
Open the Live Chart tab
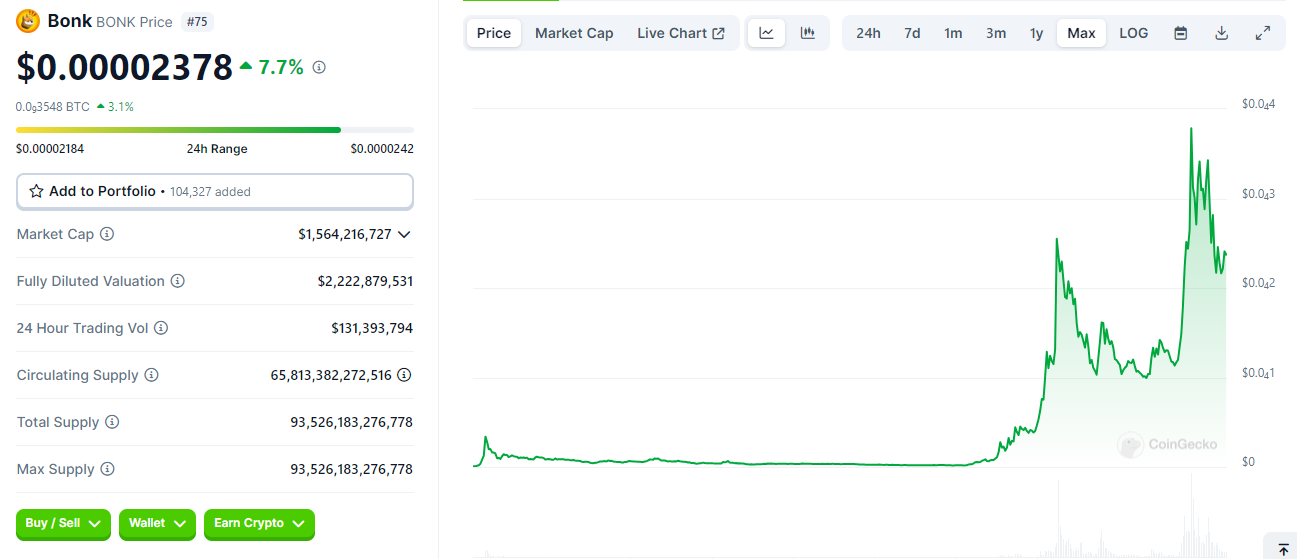pos(681,33)
